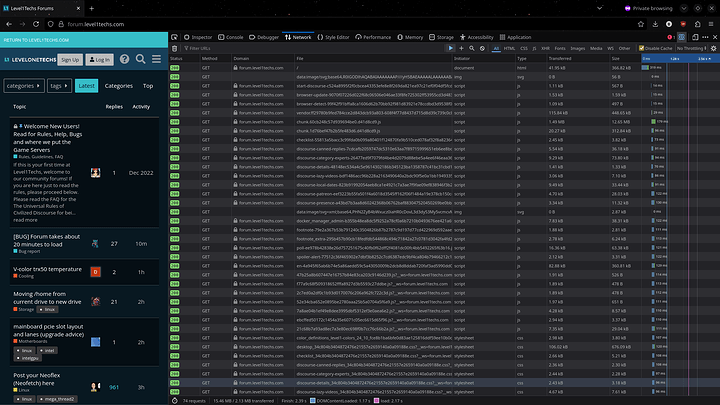Expand the tags dropdown filter
The width and height of the screenshot is (720, 405).
click(x=59, y=87)
